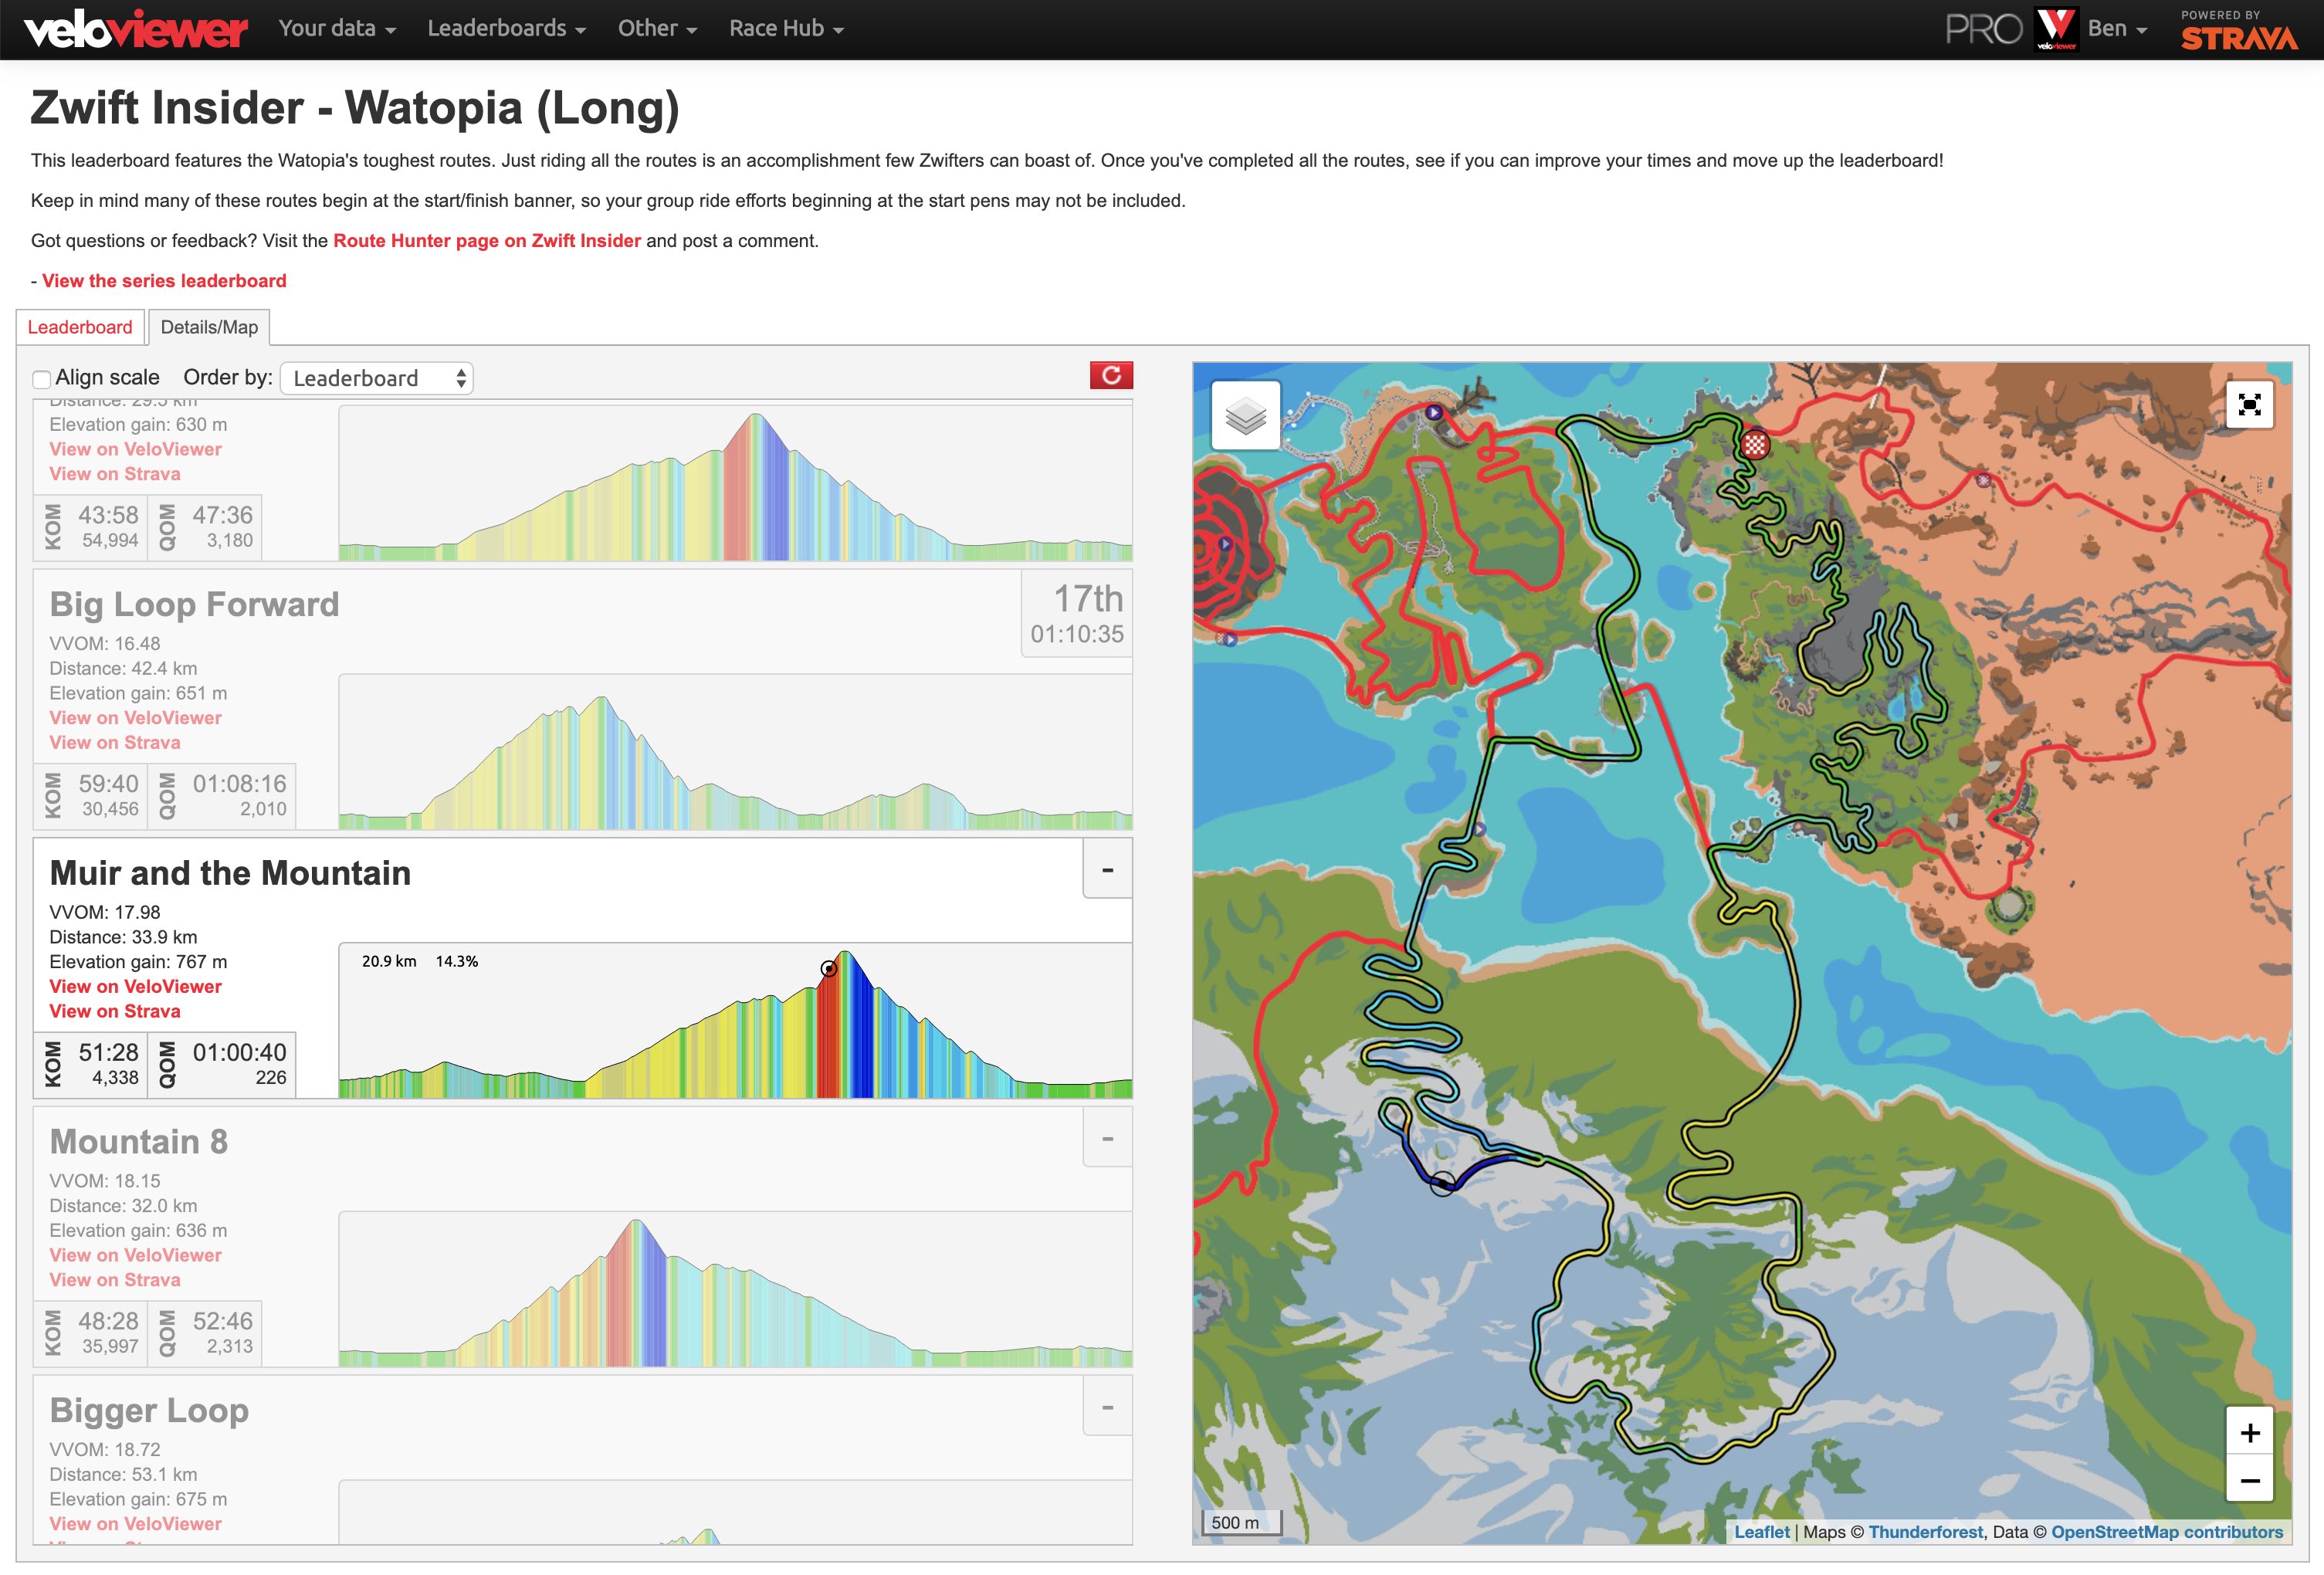Screen dimensions: 2324x1575
Task: Click the Zwift Insider - Watopia (Long) heading
Action: tap(355, 108)
